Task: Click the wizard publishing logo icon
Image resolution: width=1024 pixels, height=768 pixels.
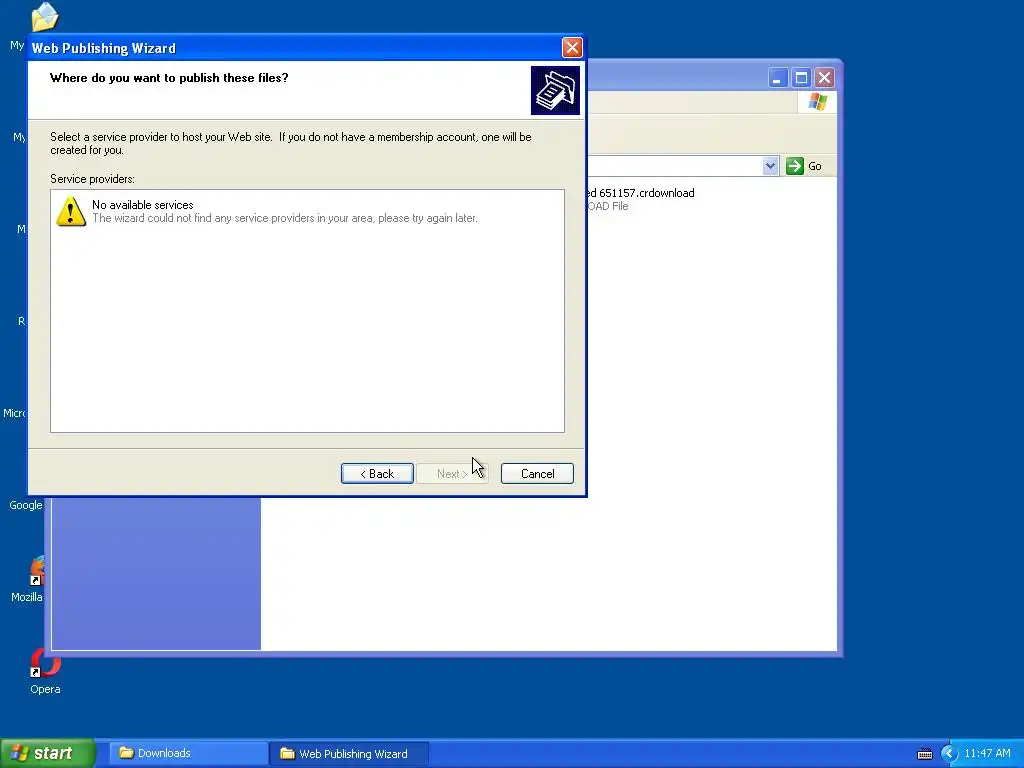Action: pos(555,90)
